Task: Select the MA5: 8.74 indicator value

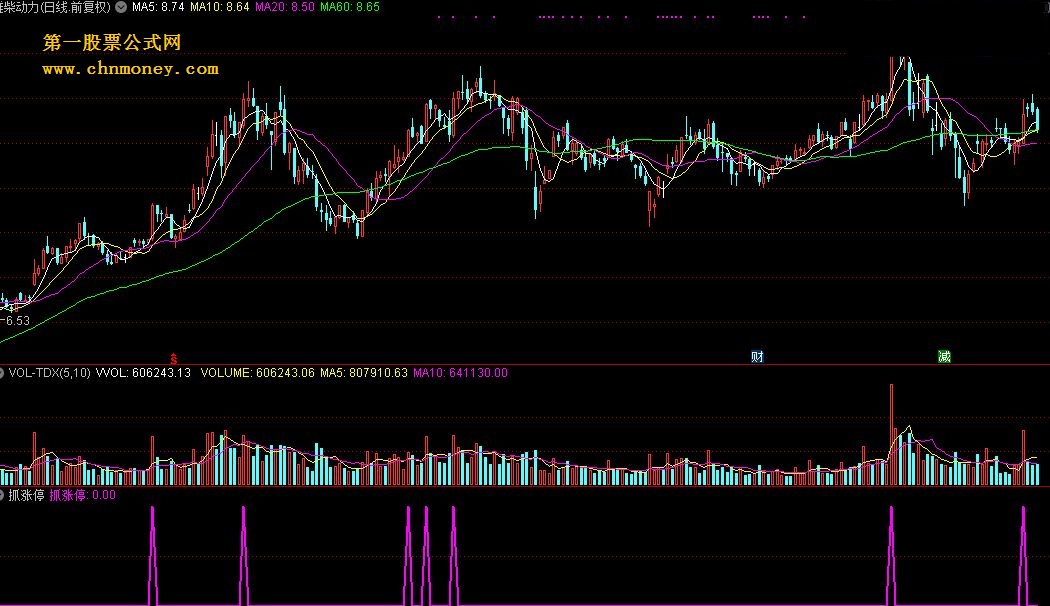Action: point(158,7)
